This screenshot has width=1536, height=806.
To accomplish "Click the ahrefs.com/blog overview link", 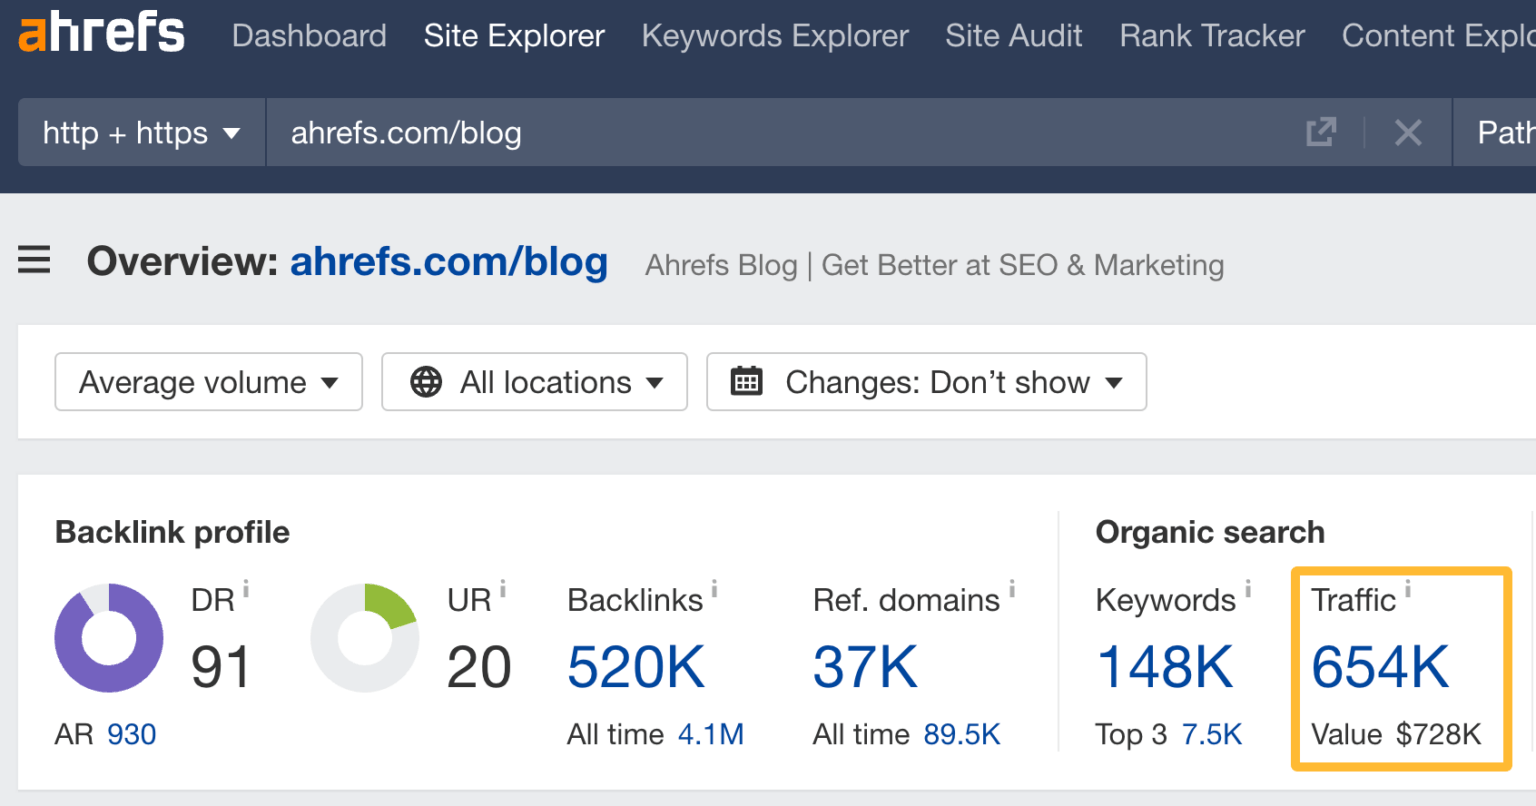I will click(449, 262).
